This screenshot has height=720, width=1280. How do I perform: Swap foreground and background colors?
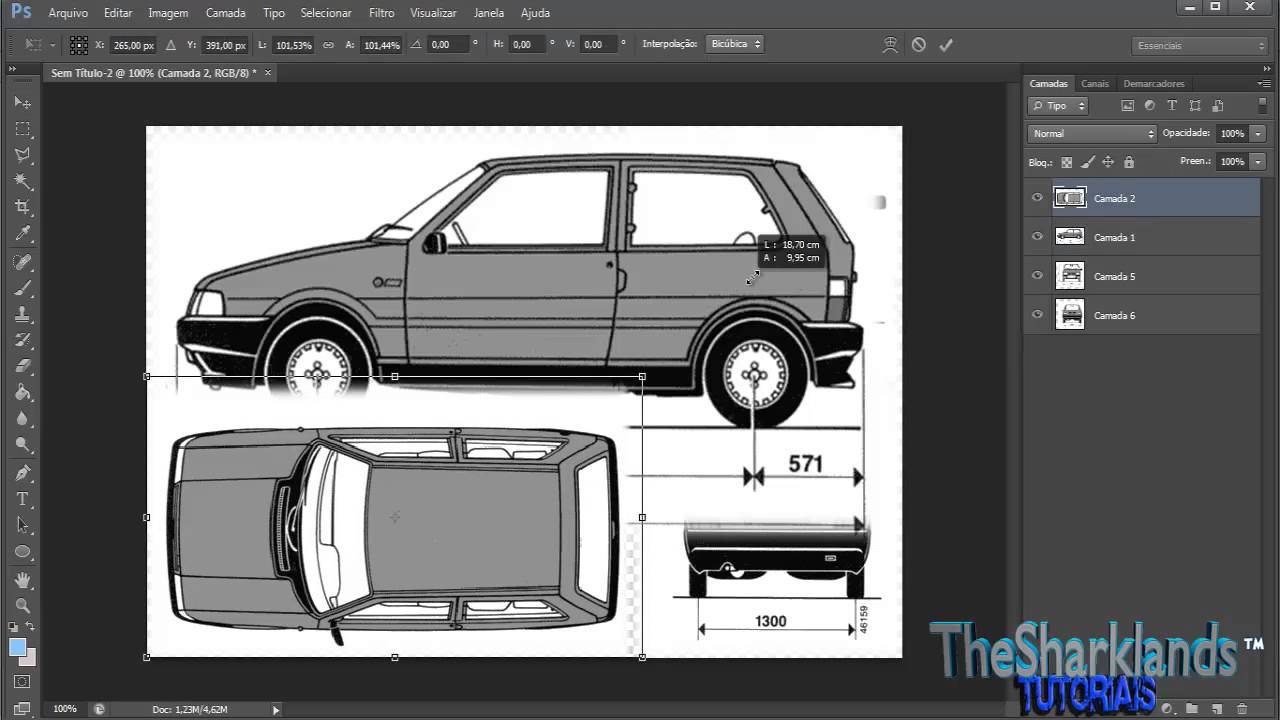[31, 627]
